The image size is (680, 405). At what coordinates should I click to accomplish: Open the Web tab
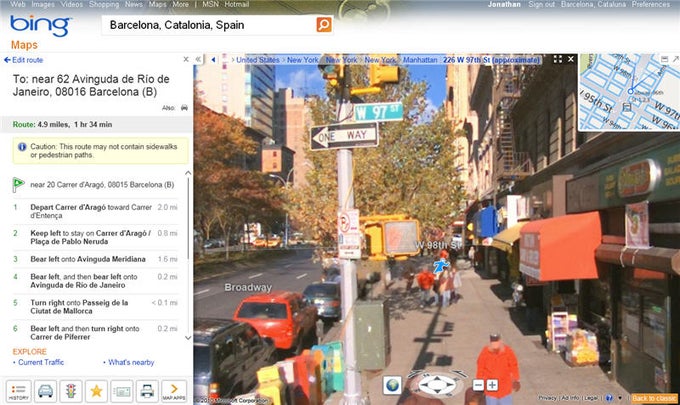pyautogui.click(x=17, y=4)
